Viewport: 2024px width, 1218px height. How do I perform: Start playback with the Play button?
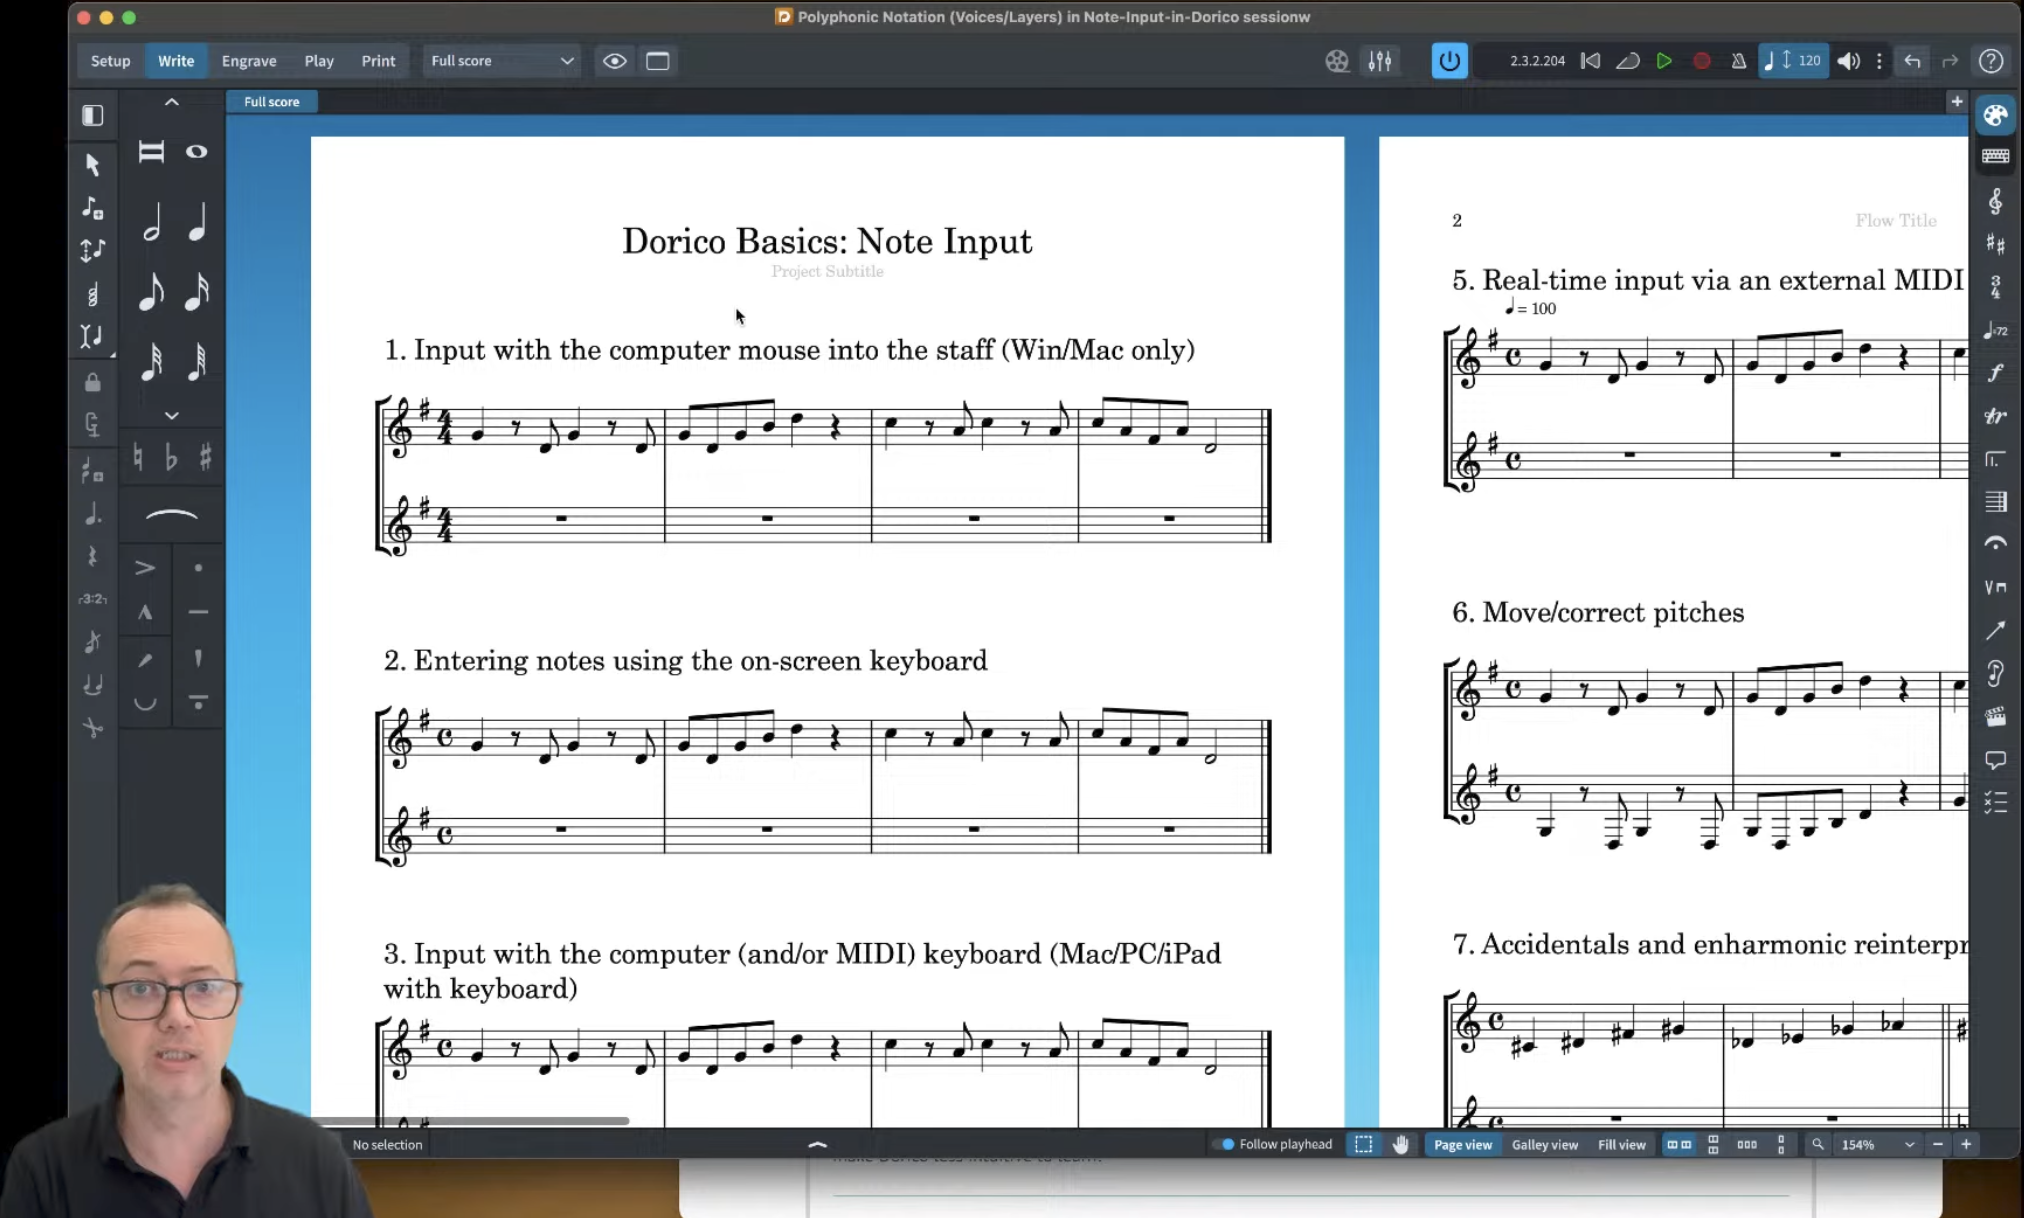[1664, 61]
